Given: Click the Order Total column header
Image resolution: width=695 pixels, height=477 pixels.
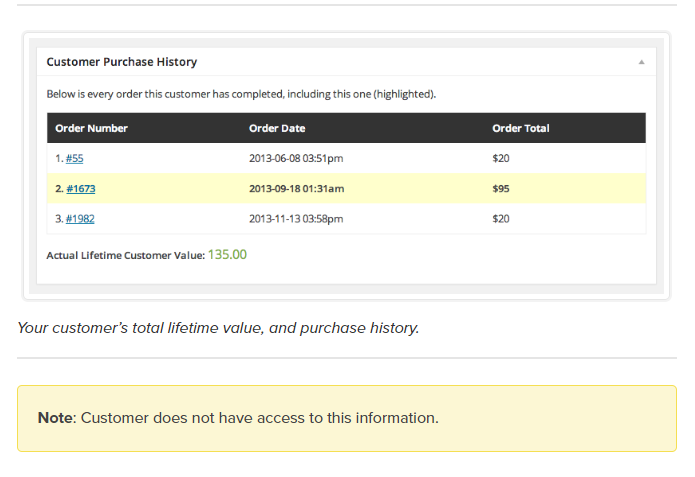Looking at the screenshot, I should pyautogui.click(x=521, y=128).
